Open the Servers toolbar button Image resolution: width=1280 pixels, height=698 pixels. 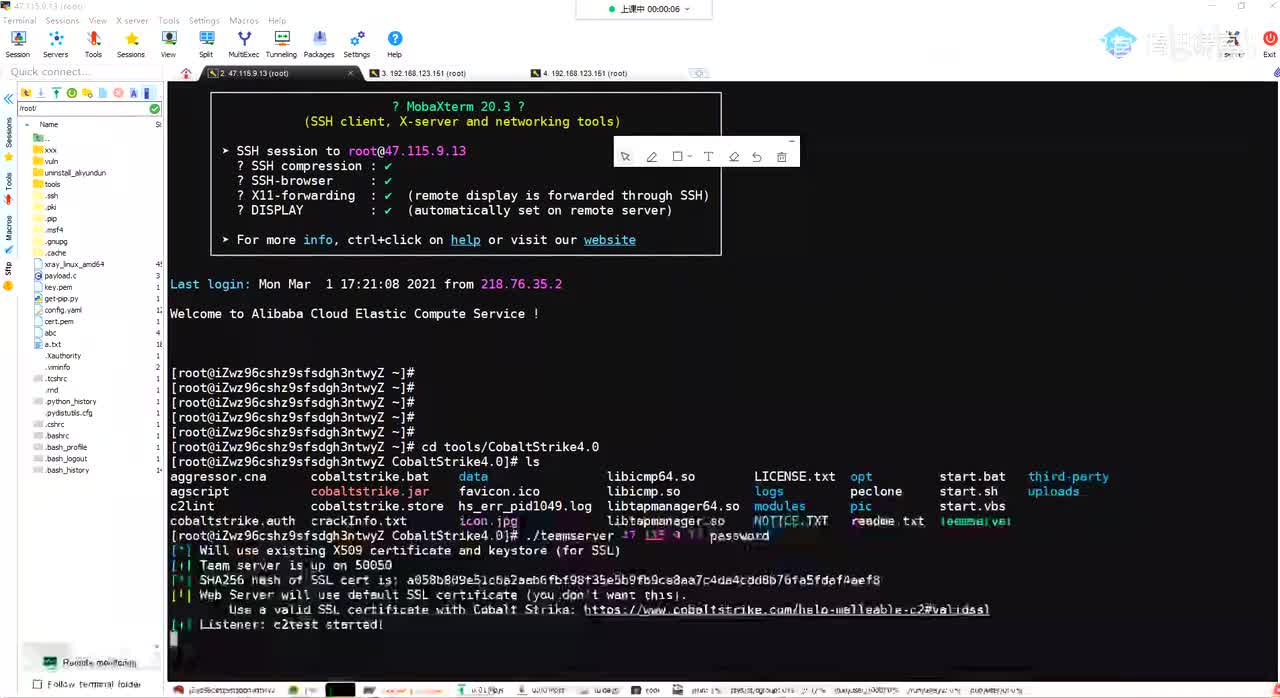click(x=56, y=44)
